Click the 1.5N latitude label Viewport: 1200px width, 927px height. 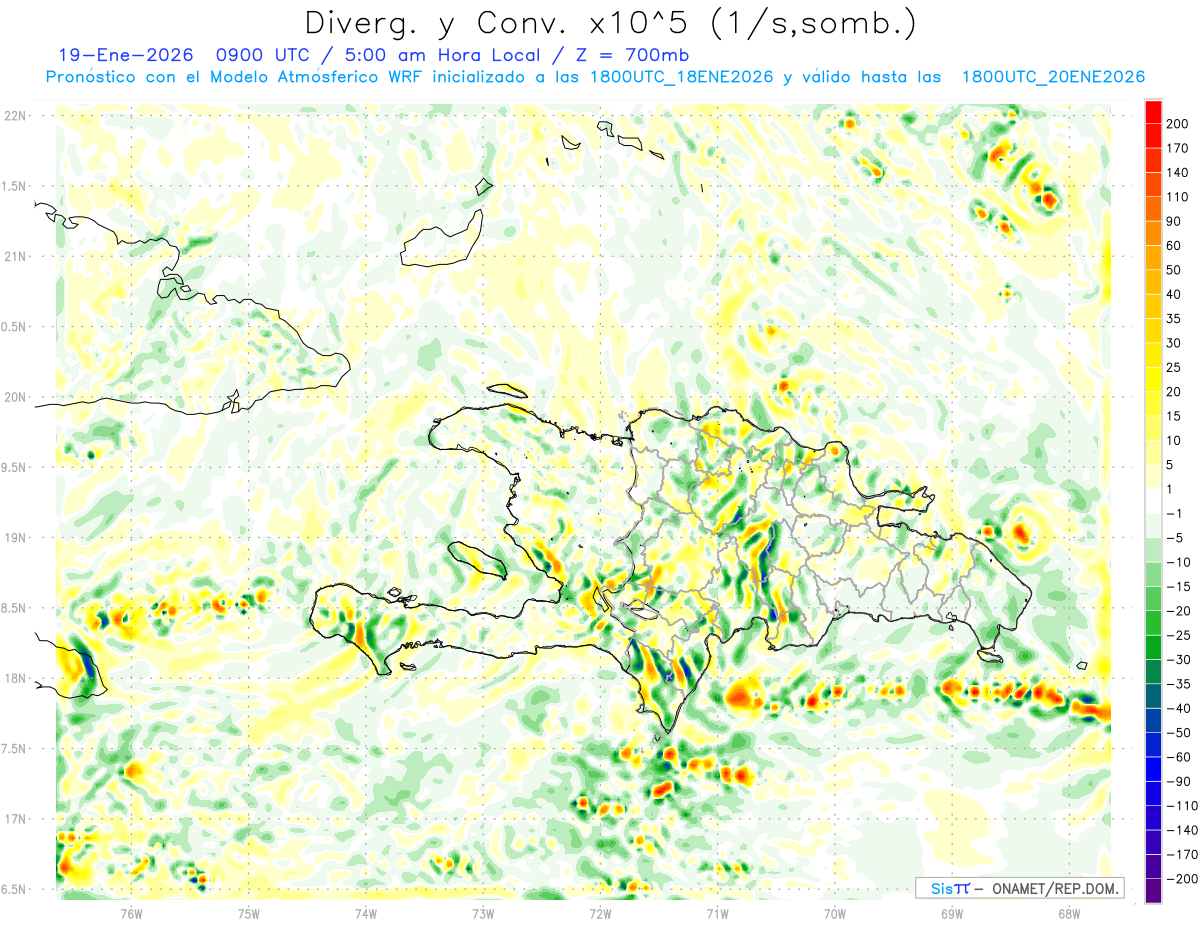[13, 186]
